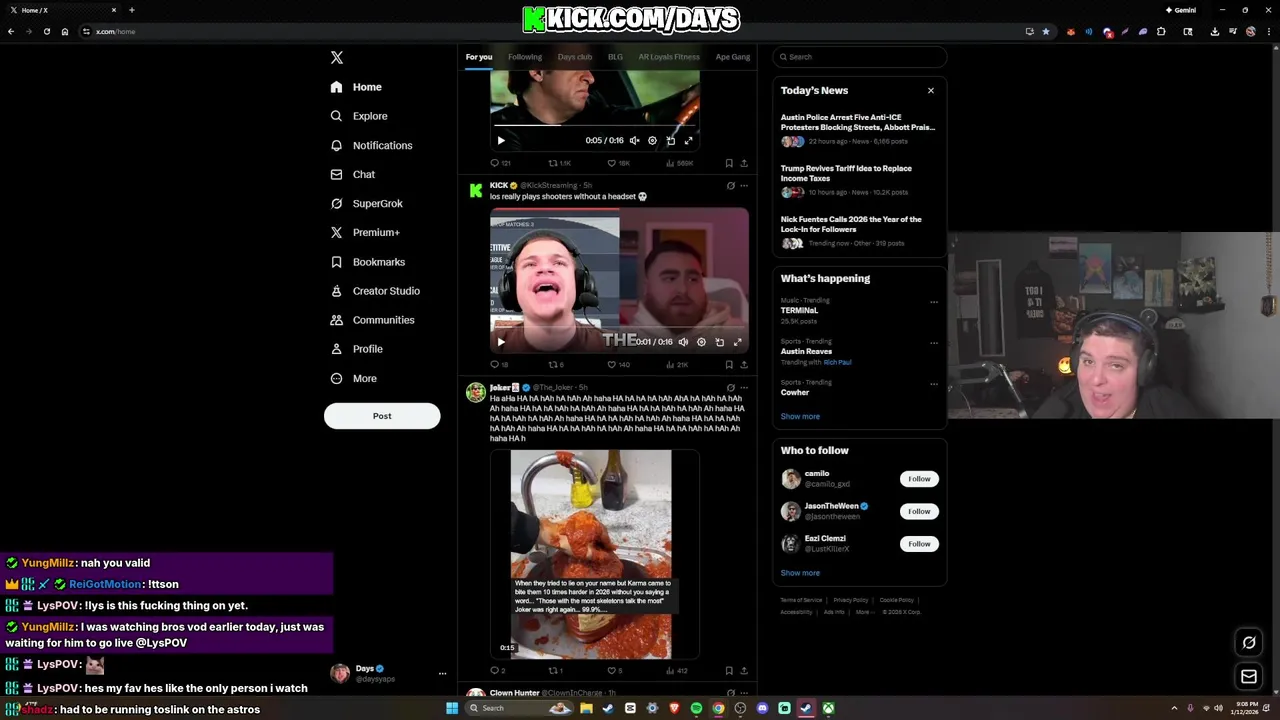
Task: Like the top post with 18K likes
Action: click(619, 163)
